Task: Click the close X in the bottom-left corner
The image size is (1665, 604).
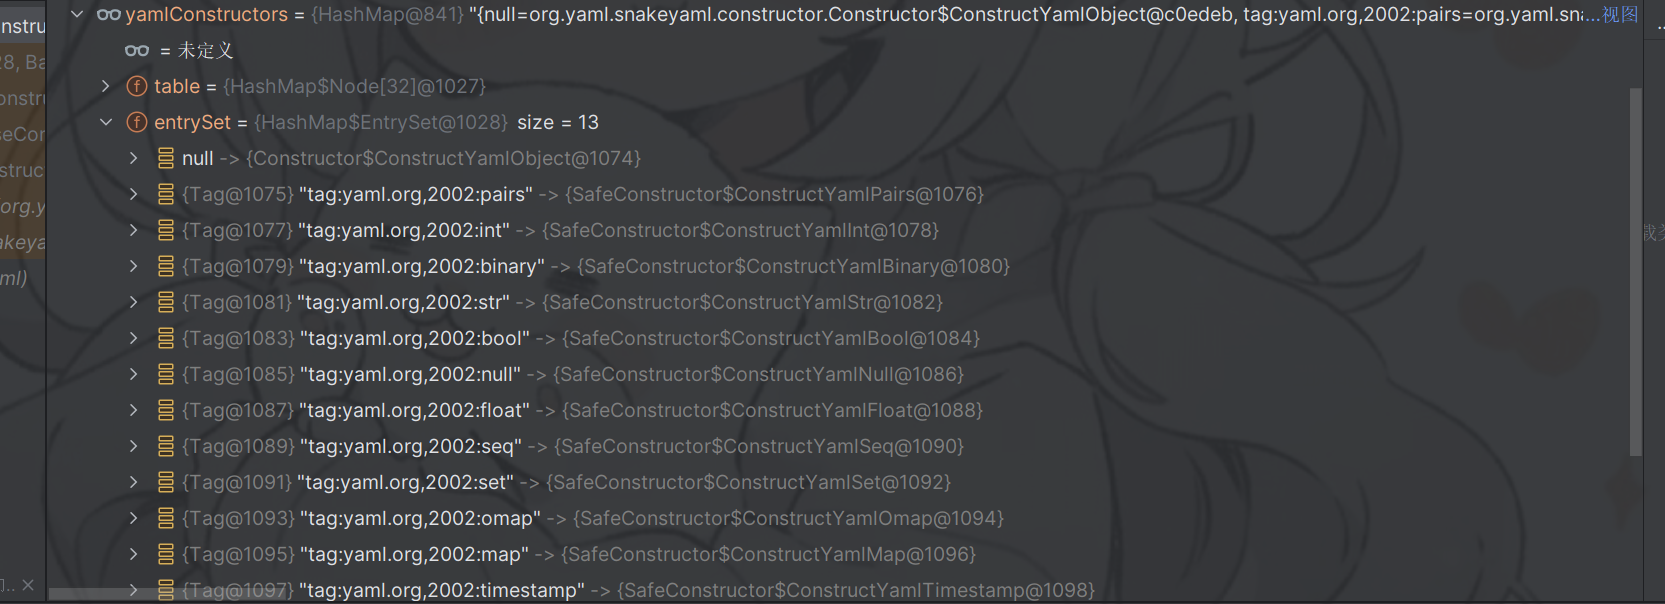Action: point(28,585)
